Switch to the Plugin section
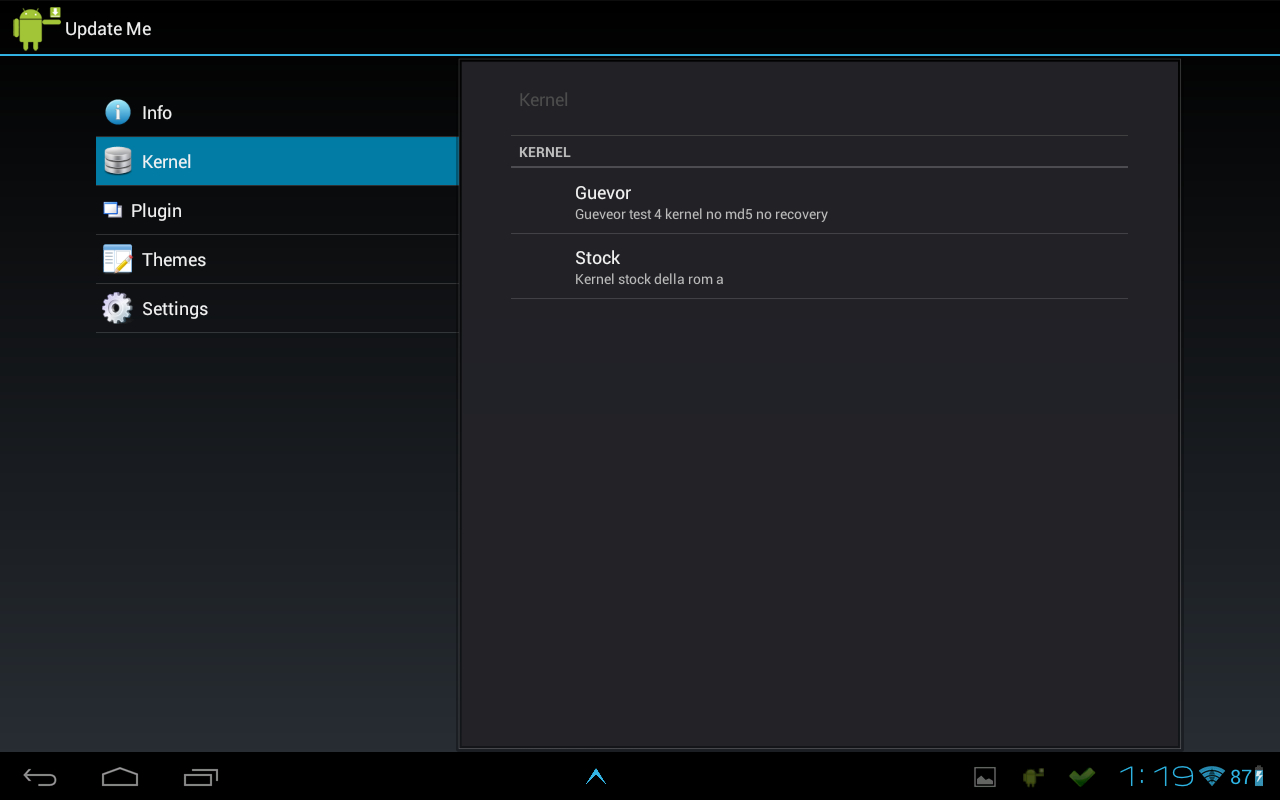 click(277, 210)
